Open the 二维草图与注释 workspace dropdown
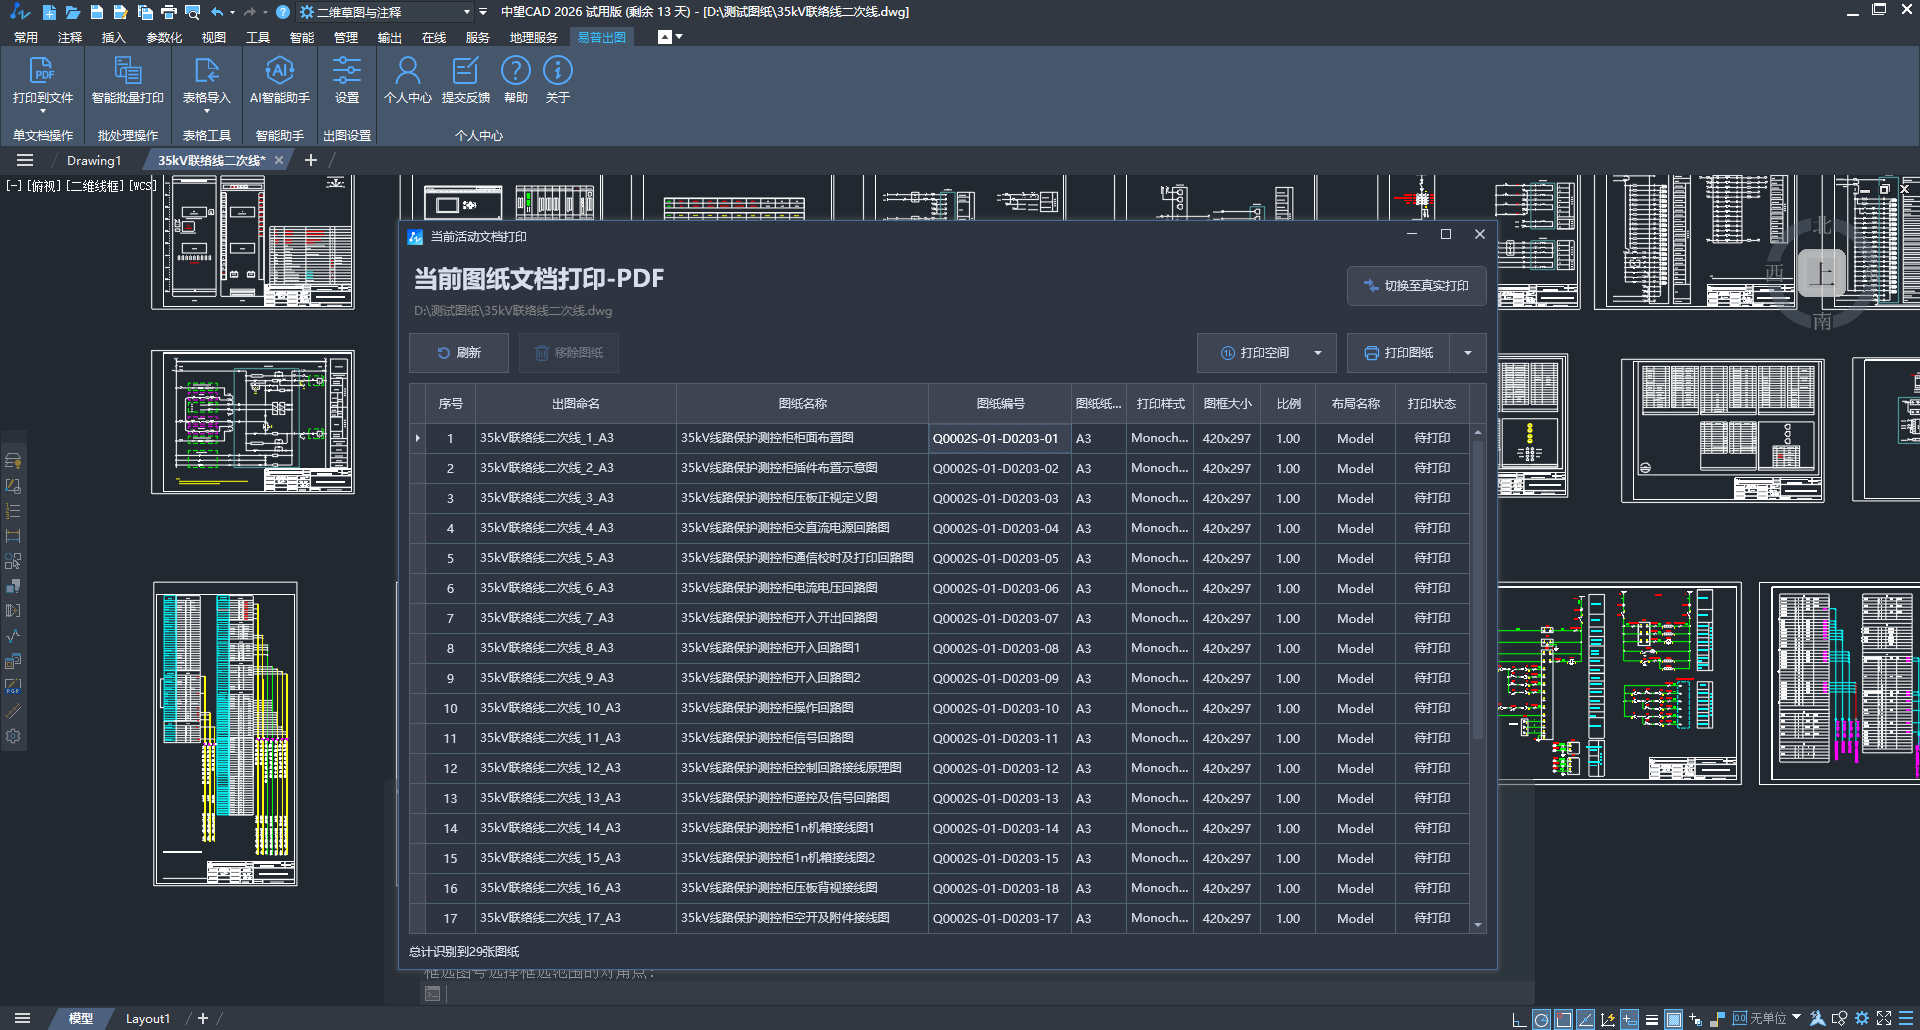The image size is (1920, 1030). click(x=466, y=12)
